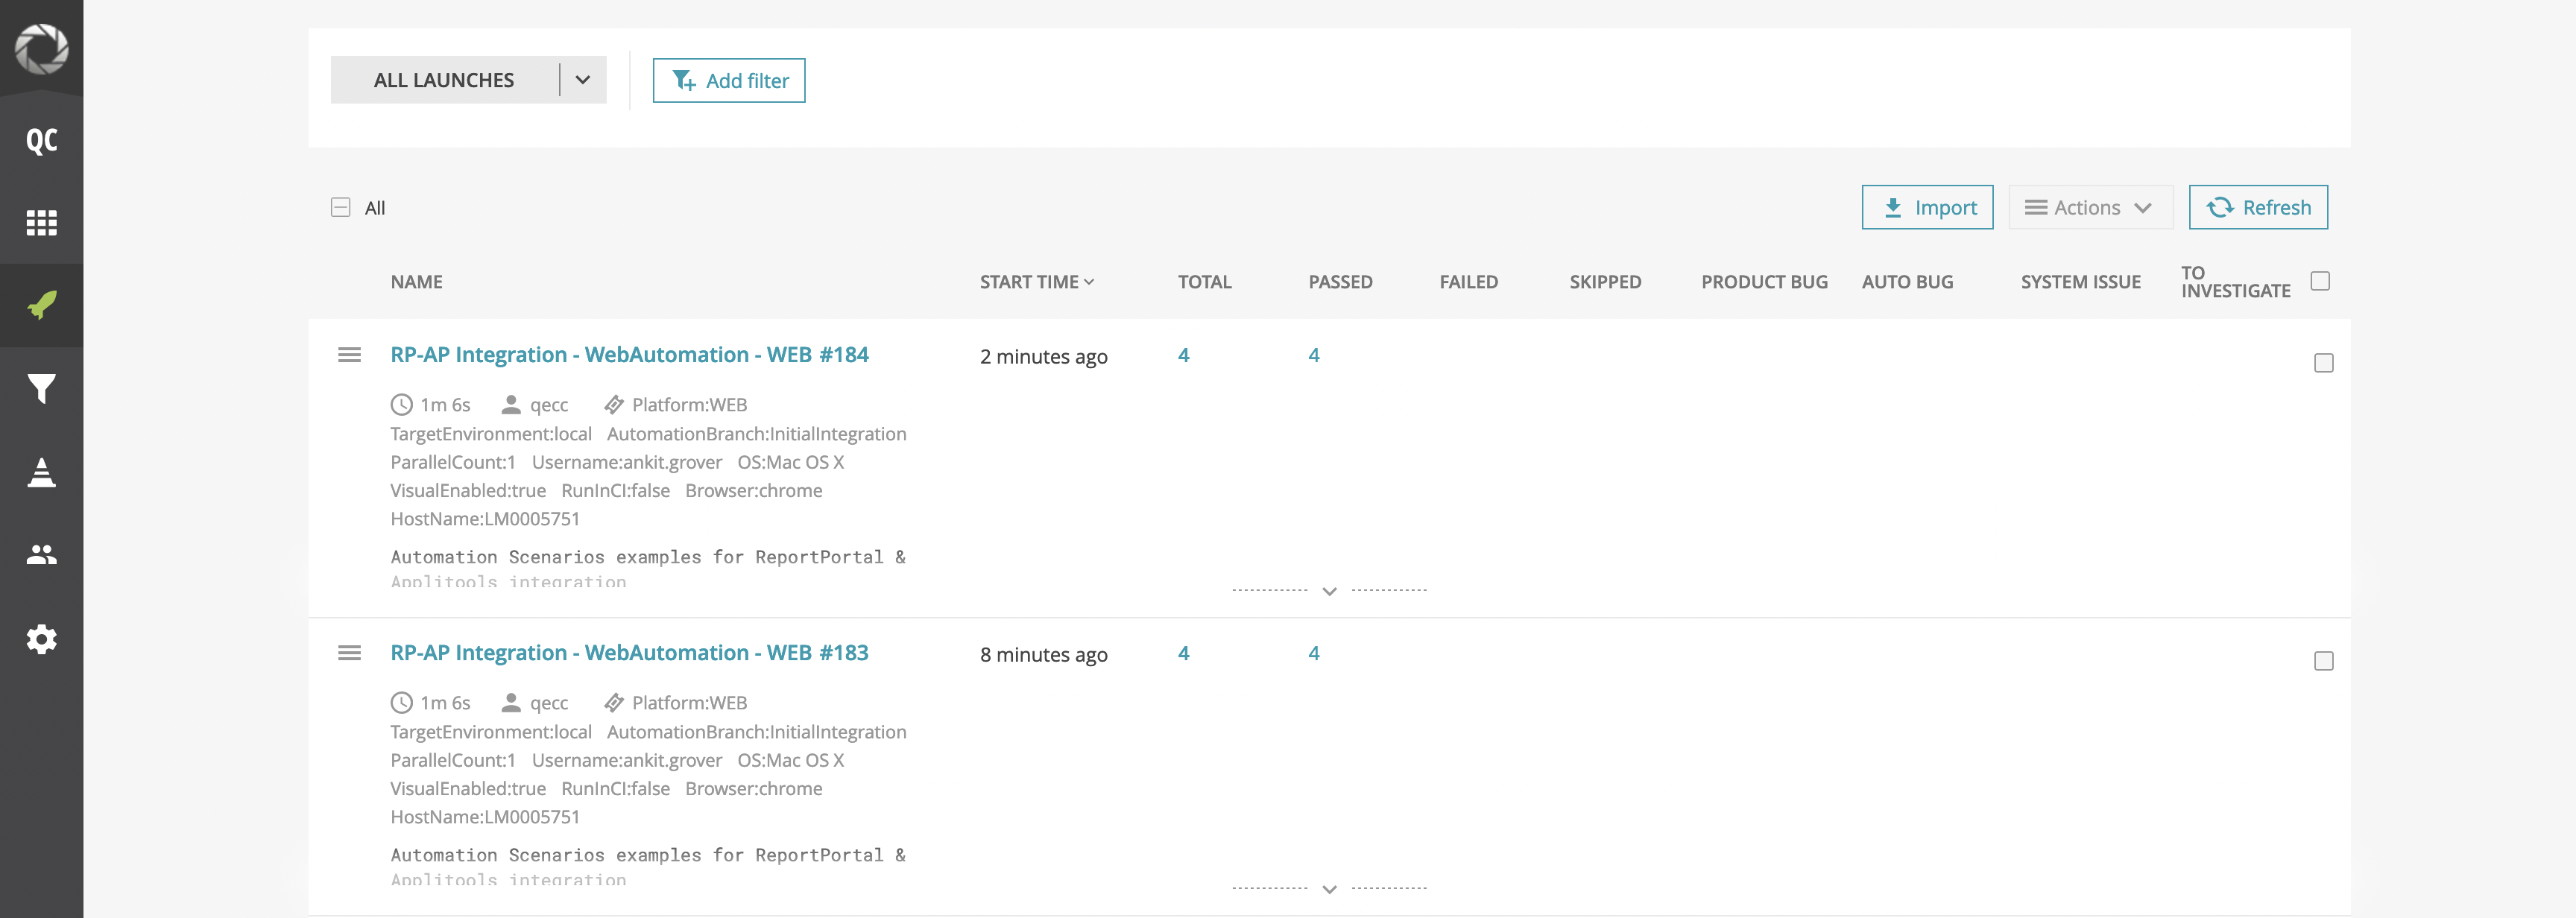
Task: Open Project Members from the sidebar
Action: pyautogui.click(x=41, y=555)
